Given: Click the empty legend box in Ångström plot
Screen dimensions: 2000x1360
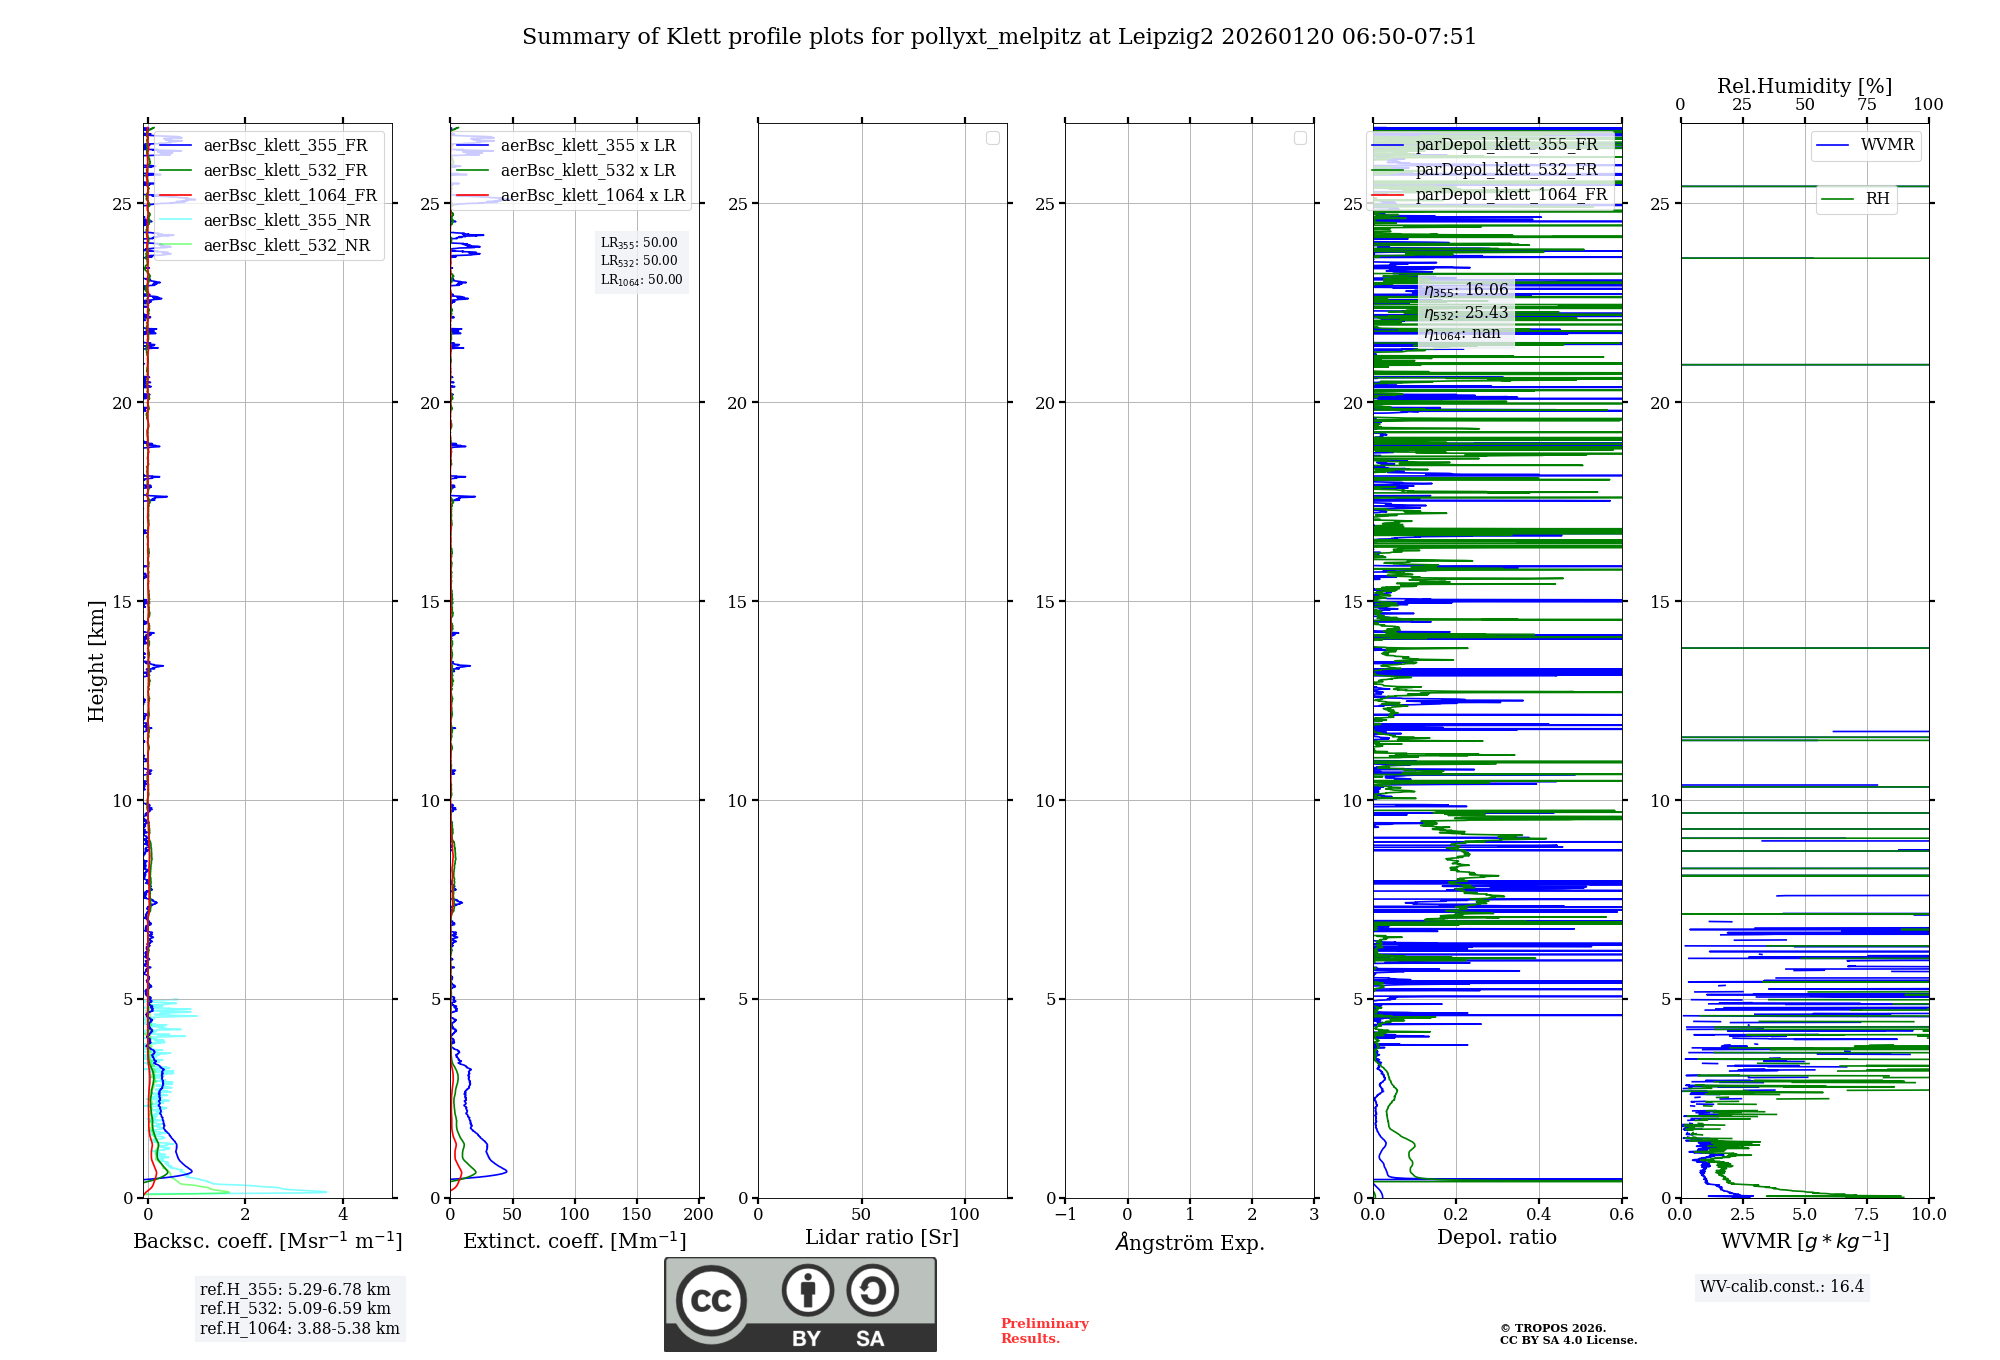Looking at the screenshot, I should pyautogui.click(x=1300, y=138).
